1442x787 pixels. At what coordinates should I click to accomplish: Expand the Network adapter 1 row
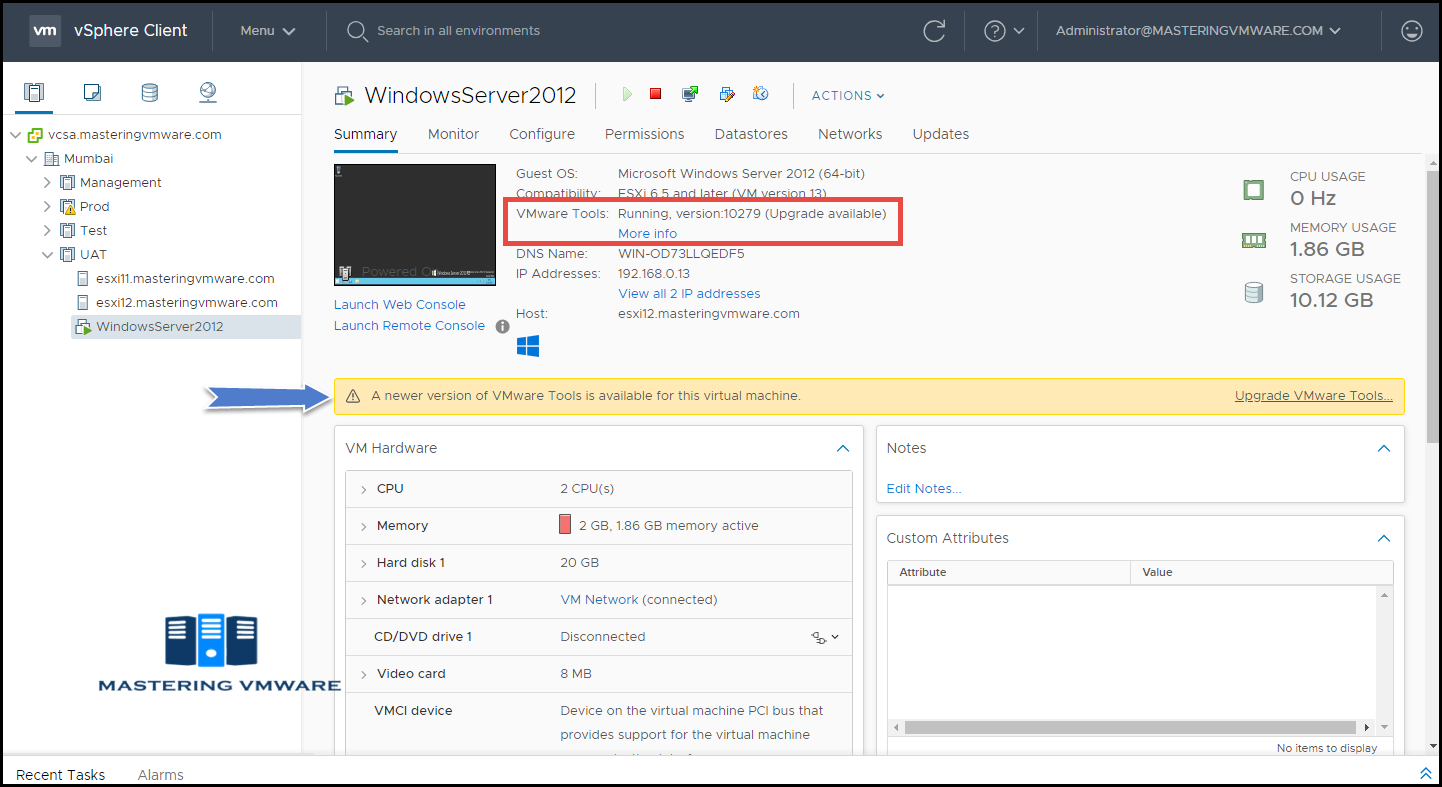coord(363,600)
